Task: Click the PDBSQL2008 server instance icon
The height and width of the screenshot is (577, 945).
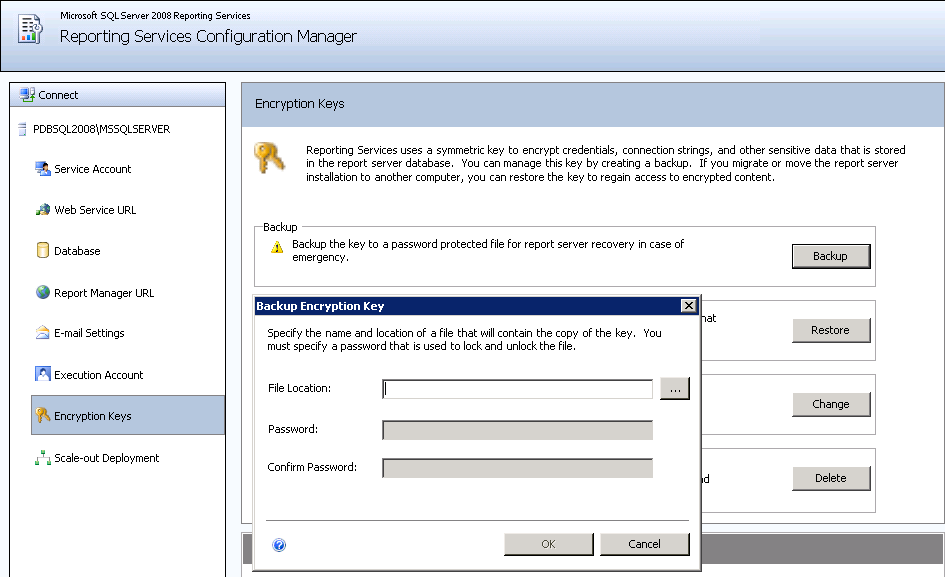Action: pos(22,129)
